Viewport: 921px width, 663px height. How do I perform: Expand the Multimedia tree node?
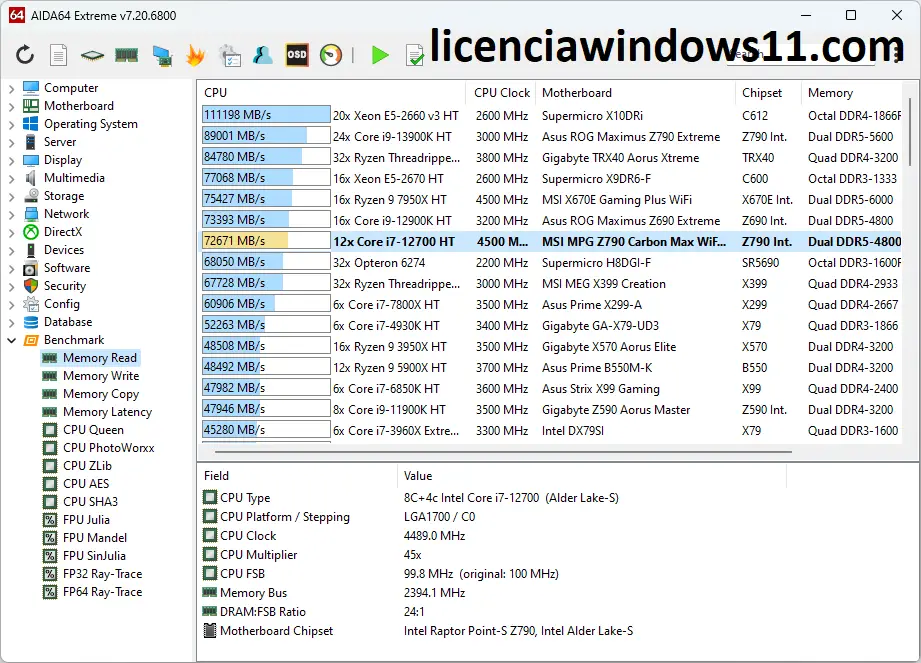point(12,179)
